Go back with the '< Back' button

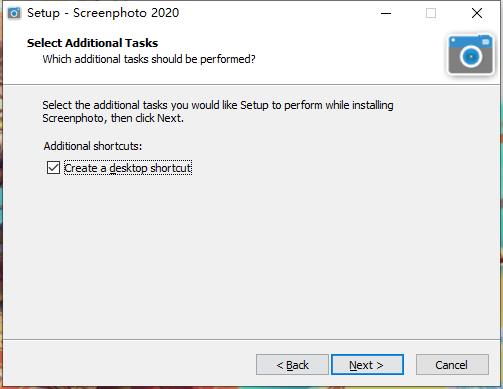click(x=292, y=365)
